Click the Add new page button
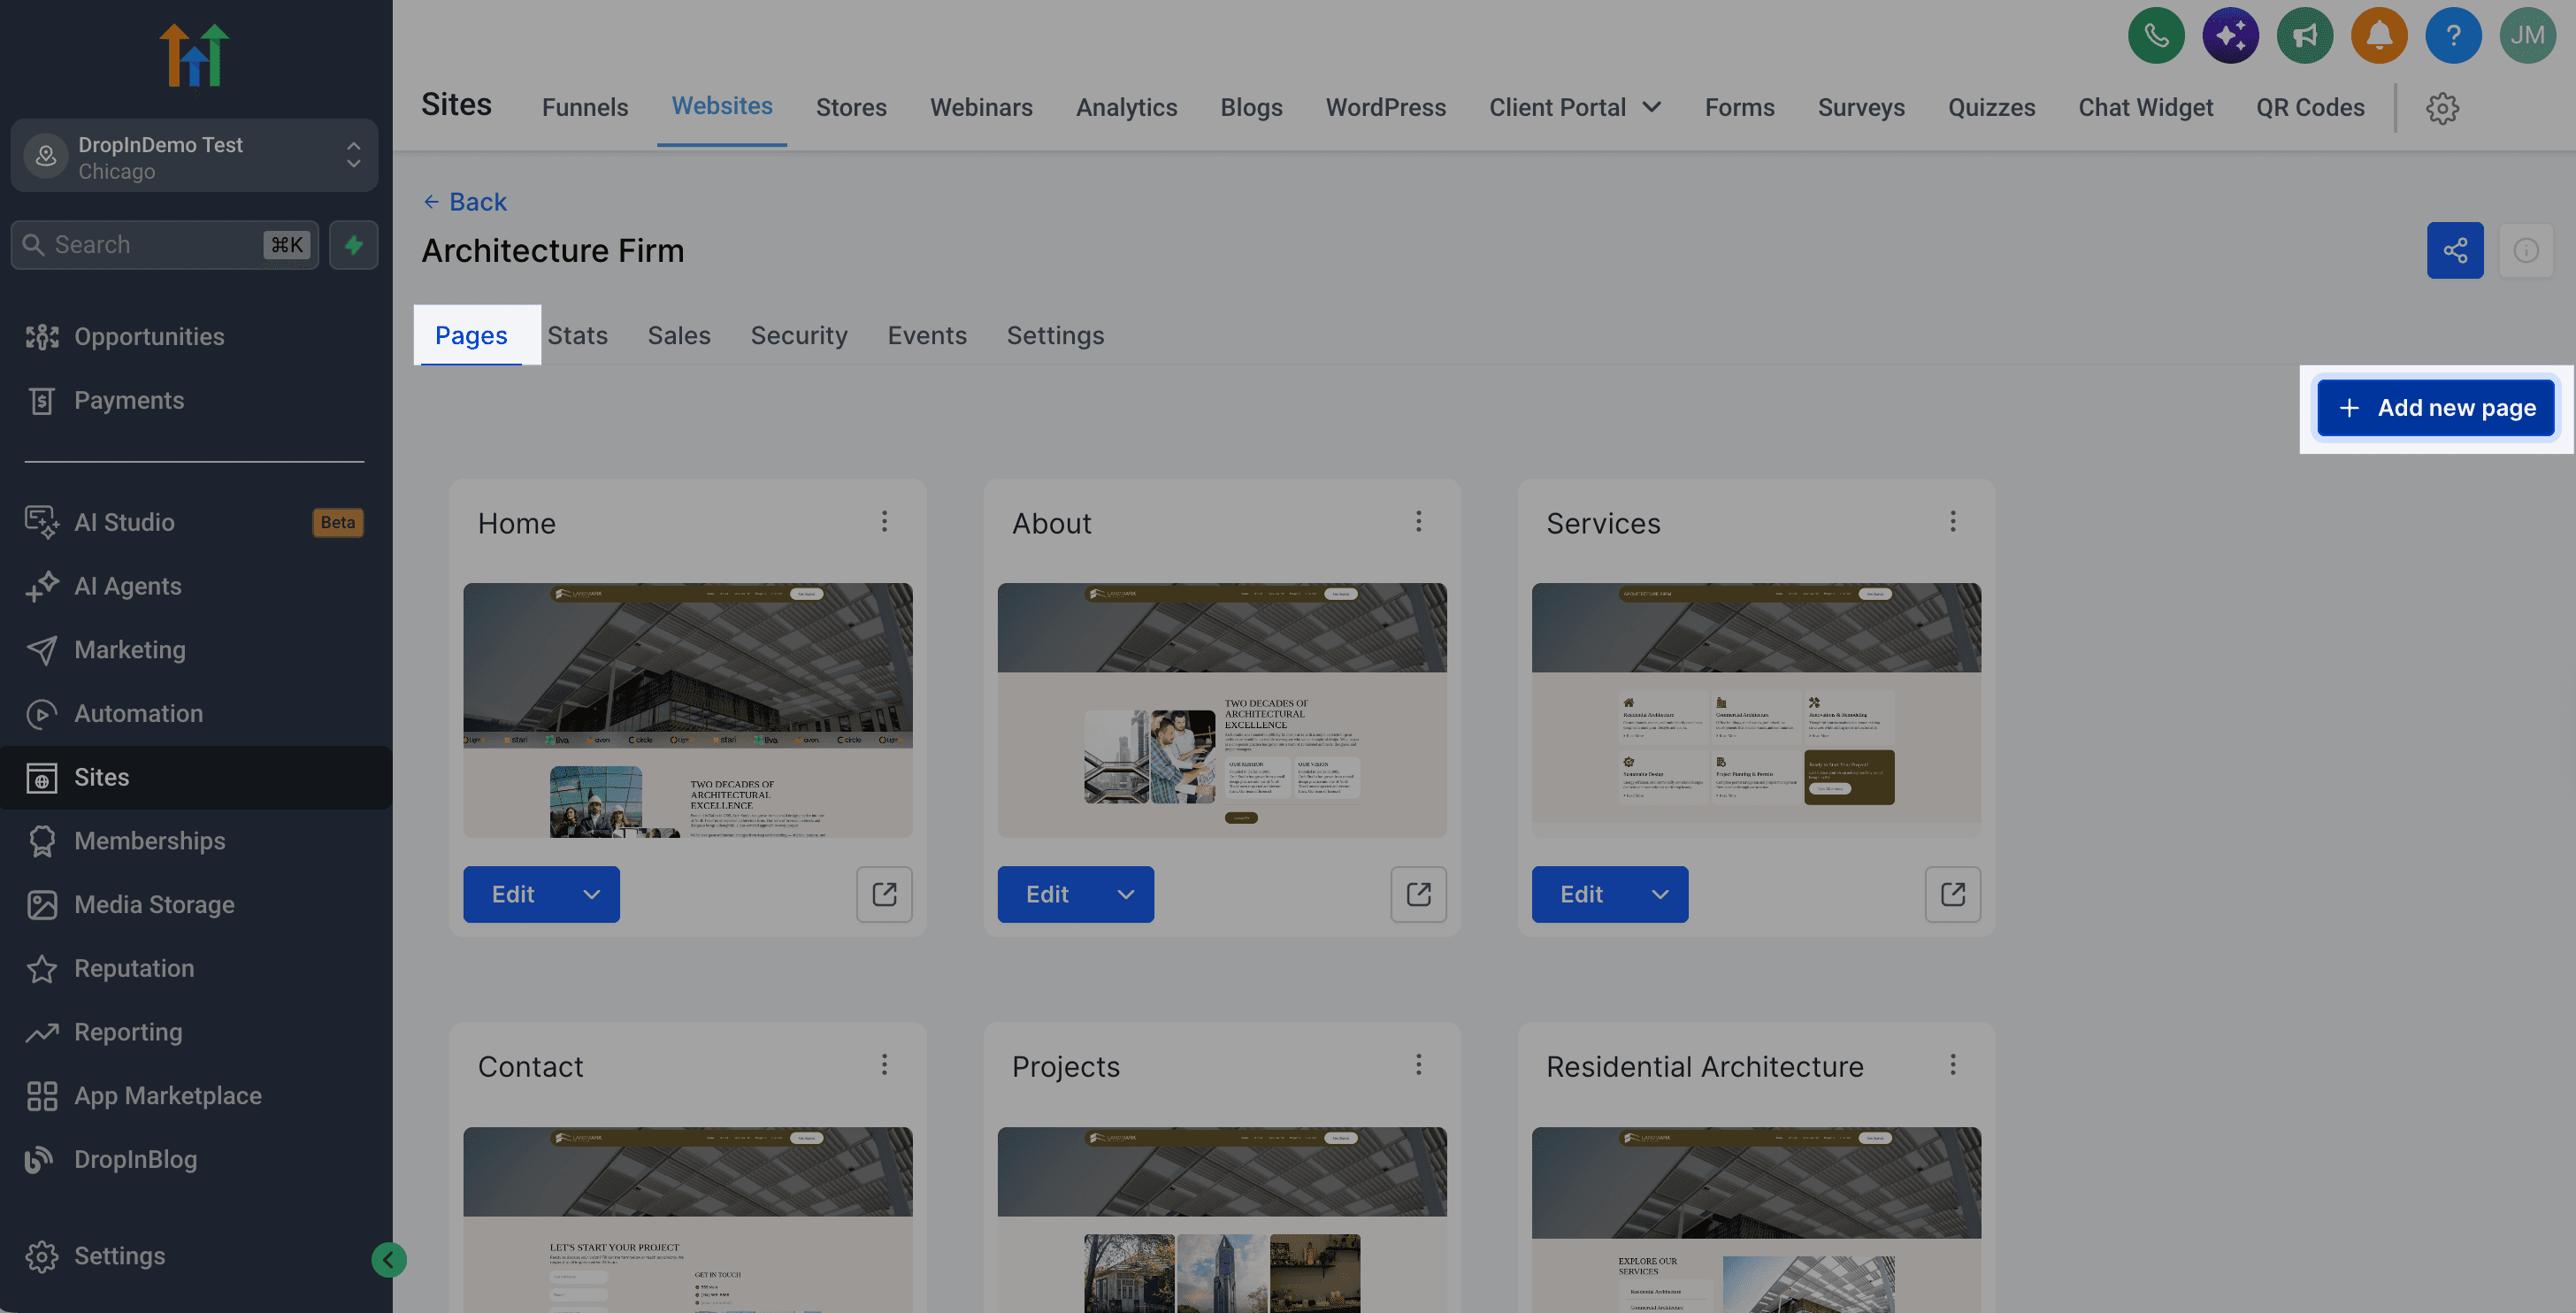2576x1313 pixels. coord(2436,408)
